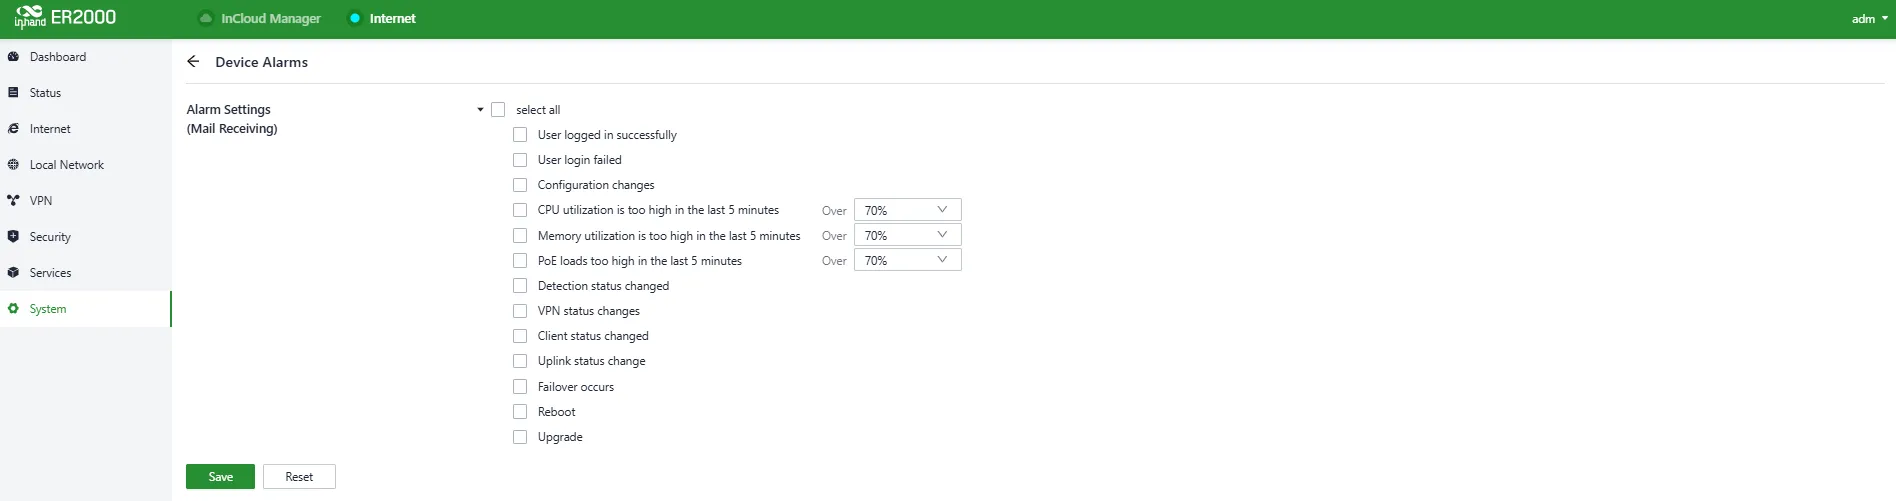Screen dimensions: 1896x501
Task: Open CPU utilization threshold dropdown
Action: (907, 210)
